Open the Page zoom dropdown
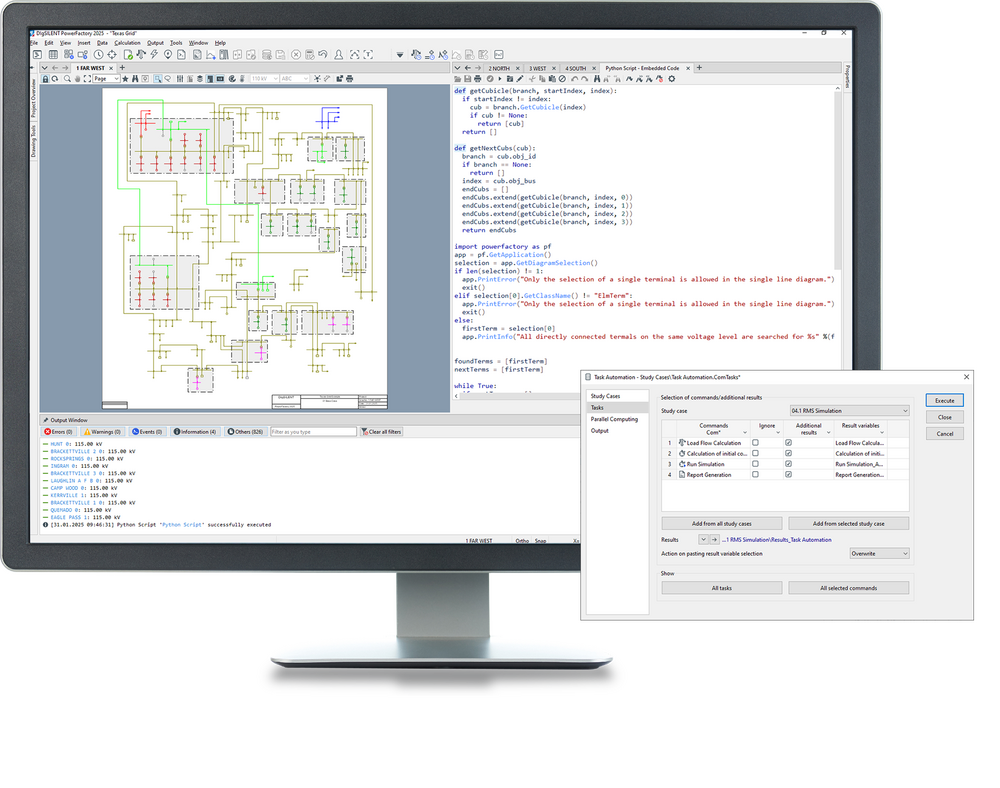The image size is (1000, 788). 115,78
